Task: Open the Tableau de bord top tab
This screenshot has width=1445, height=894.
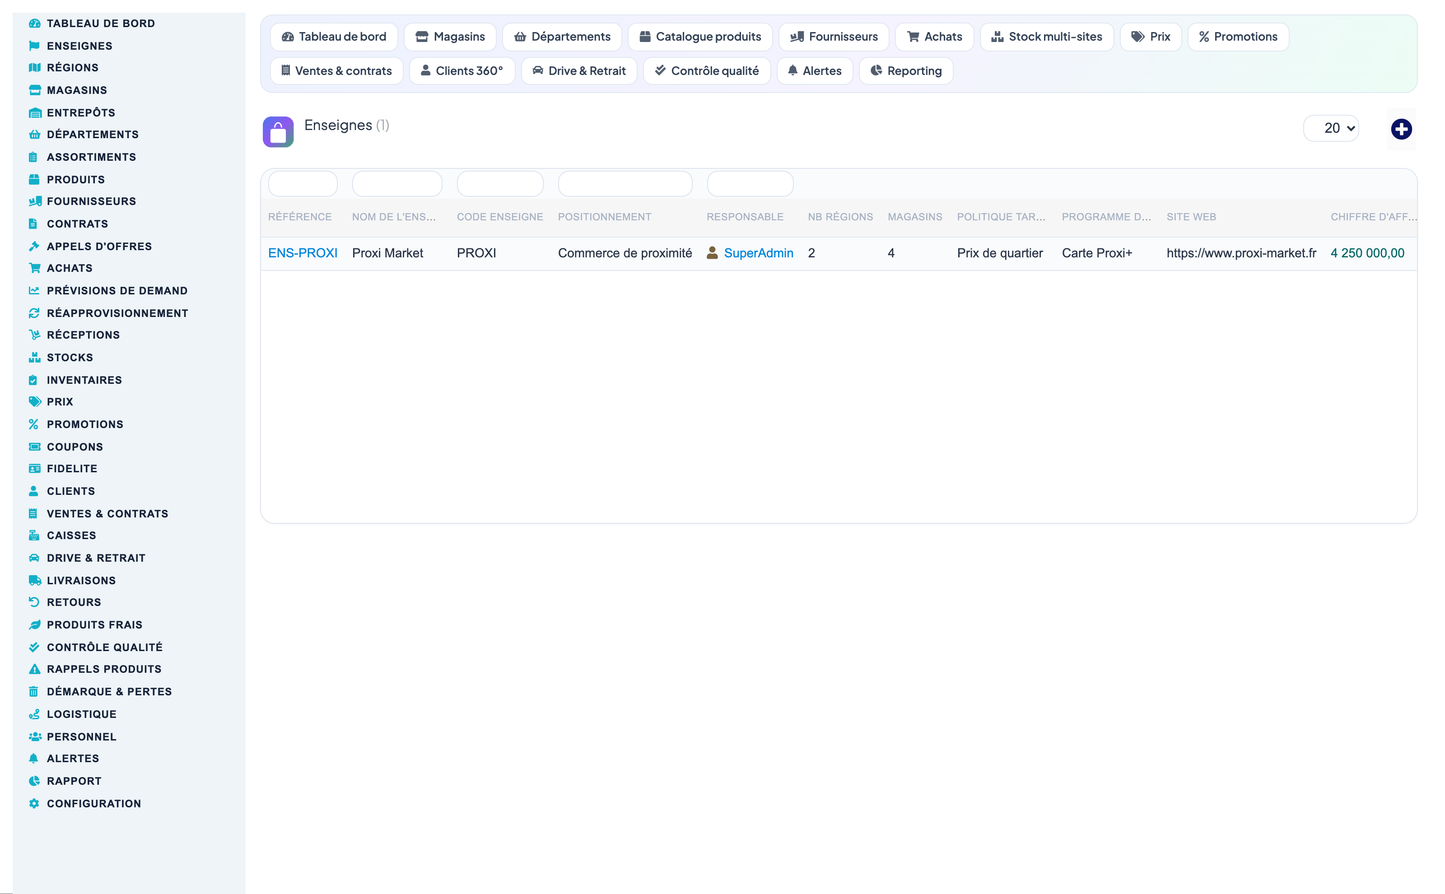Action: click(x=334, y=37)
